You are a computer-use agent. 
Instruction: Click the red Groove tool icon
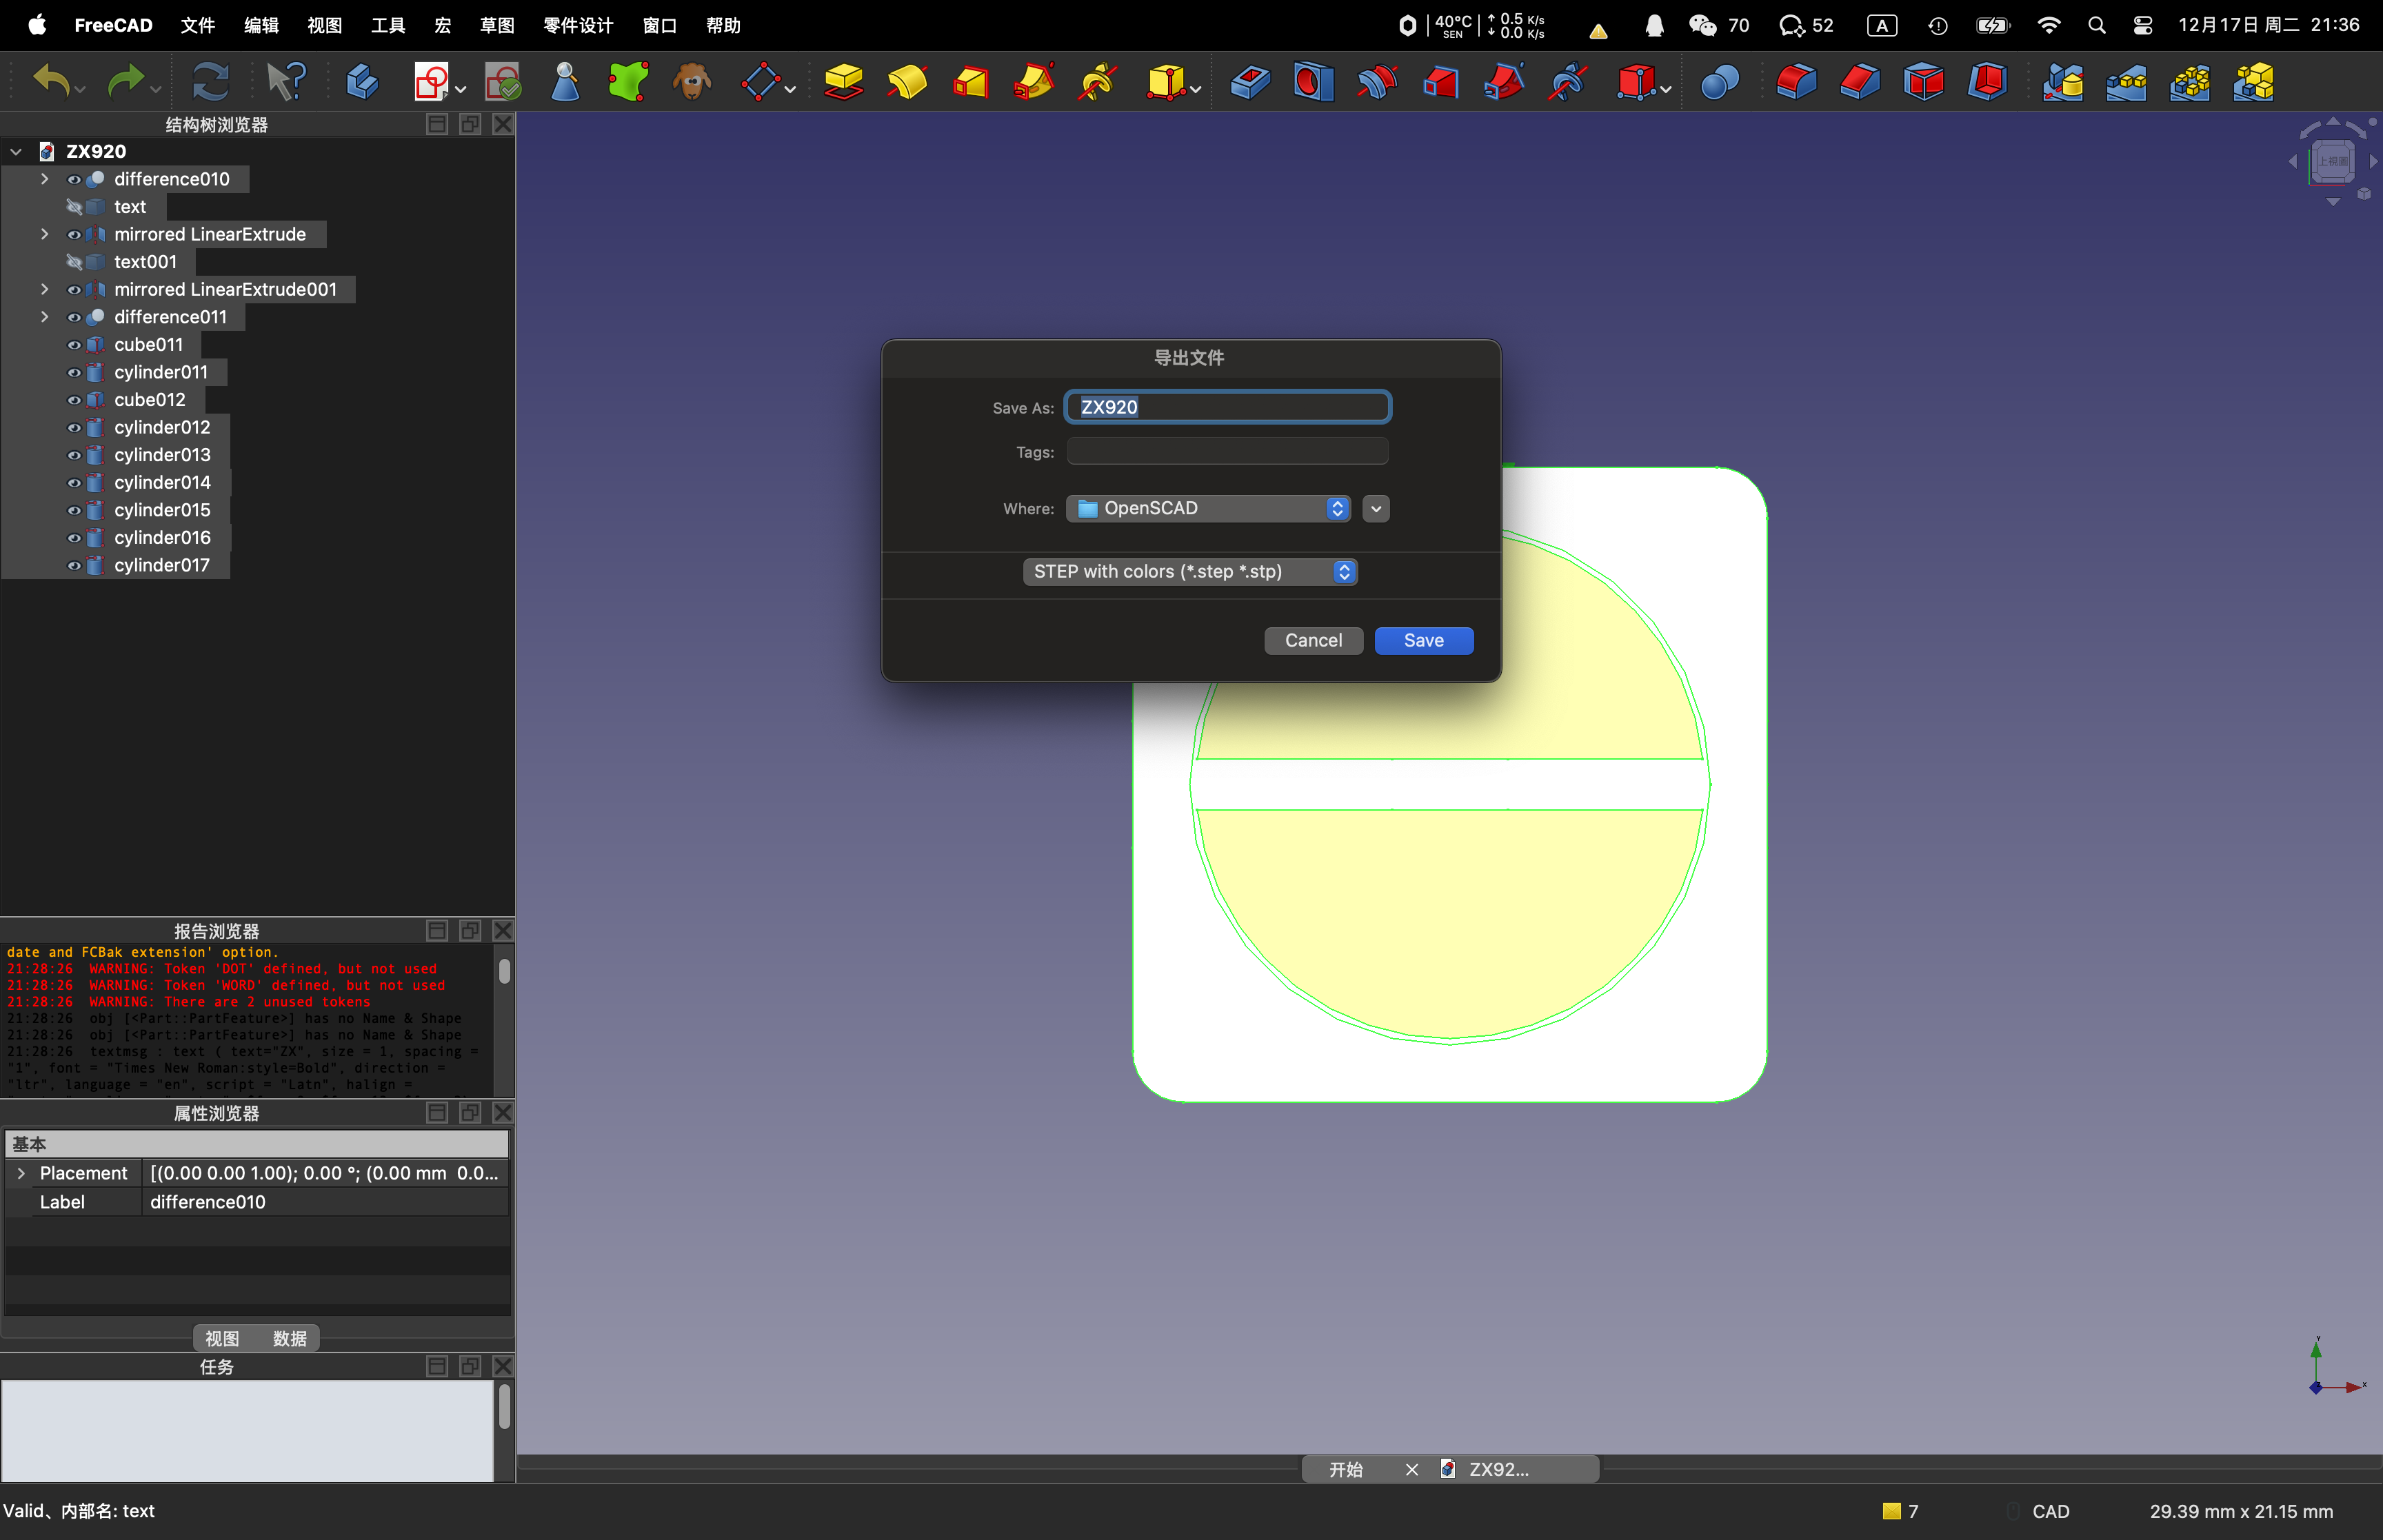pos(1377,82)
